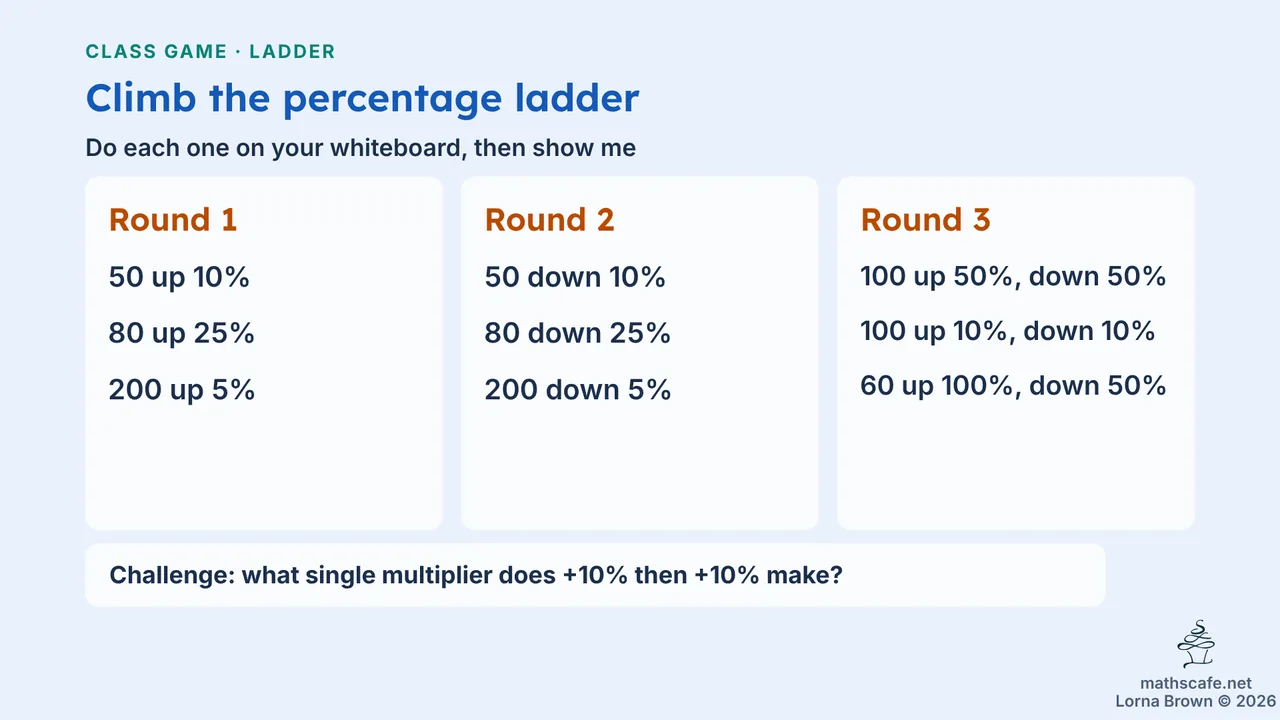The height and width of the screenshot is (720, 1280).
Task: Select the Round 1 heading
Action: (173, 220)
